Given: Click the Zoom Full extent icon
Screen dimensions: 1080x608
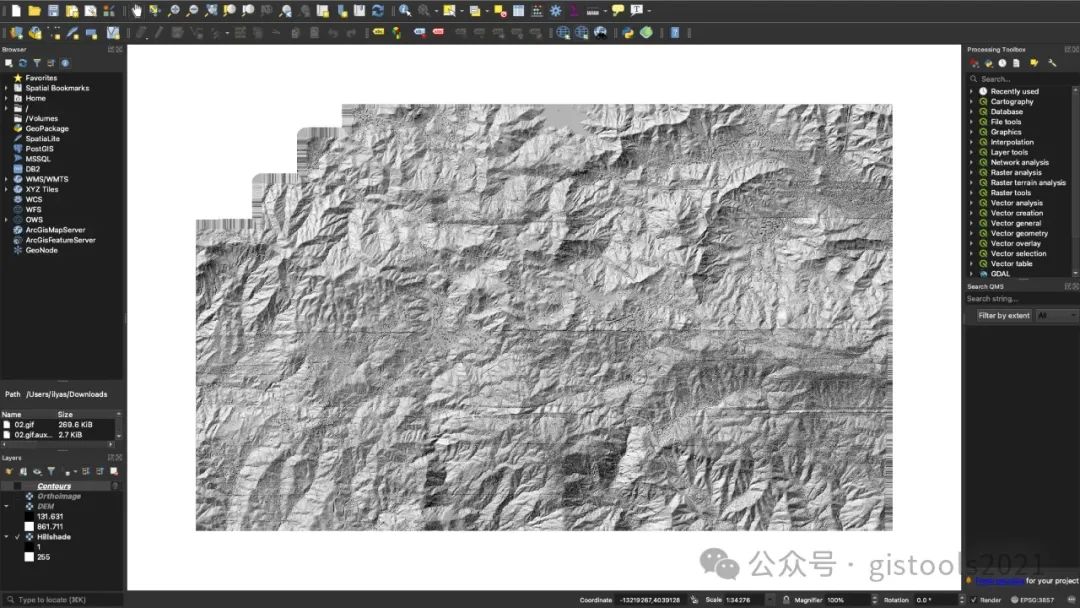Looking at the screenshot, I should point(211,10).
